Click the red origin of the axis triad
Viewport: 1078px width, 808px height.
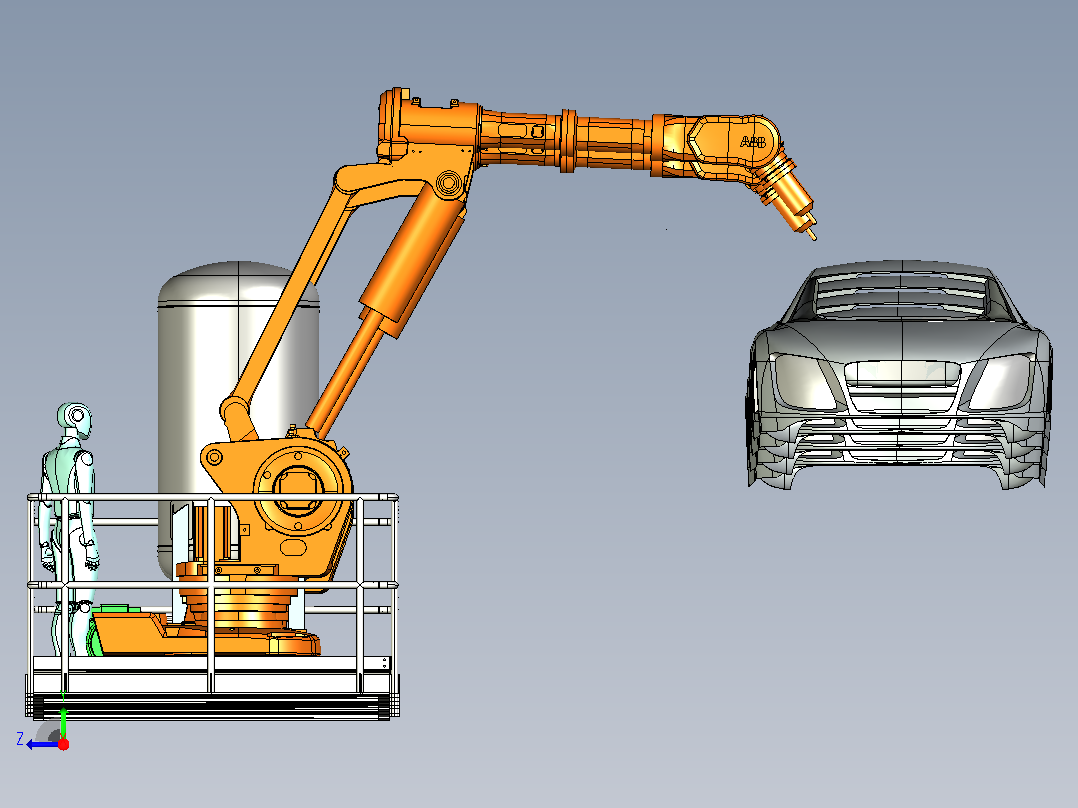tap(63, 744)
